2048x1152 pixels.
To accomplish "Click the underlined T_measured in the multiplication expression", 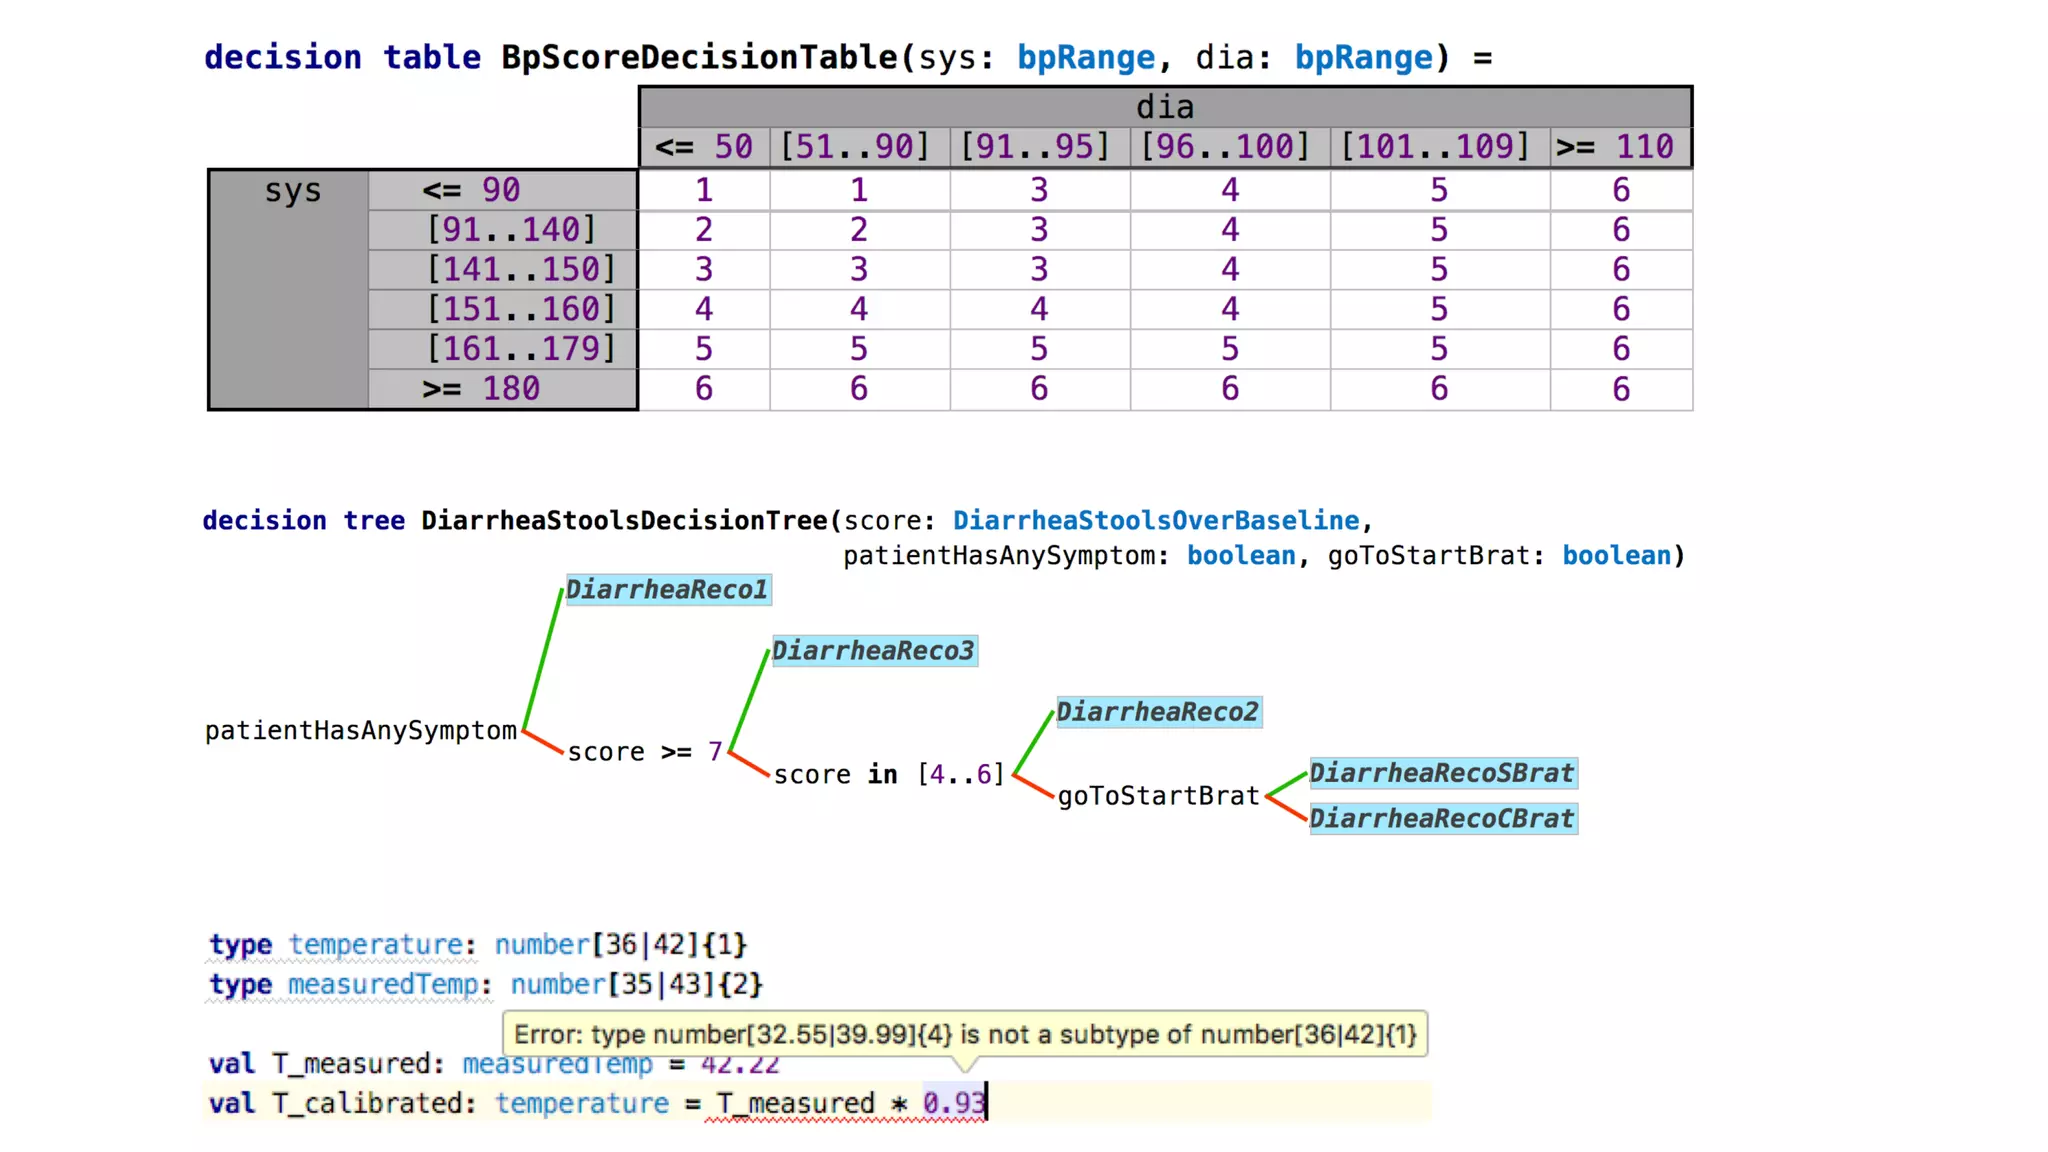I will pyautogui.click(x=795, y=1104).
